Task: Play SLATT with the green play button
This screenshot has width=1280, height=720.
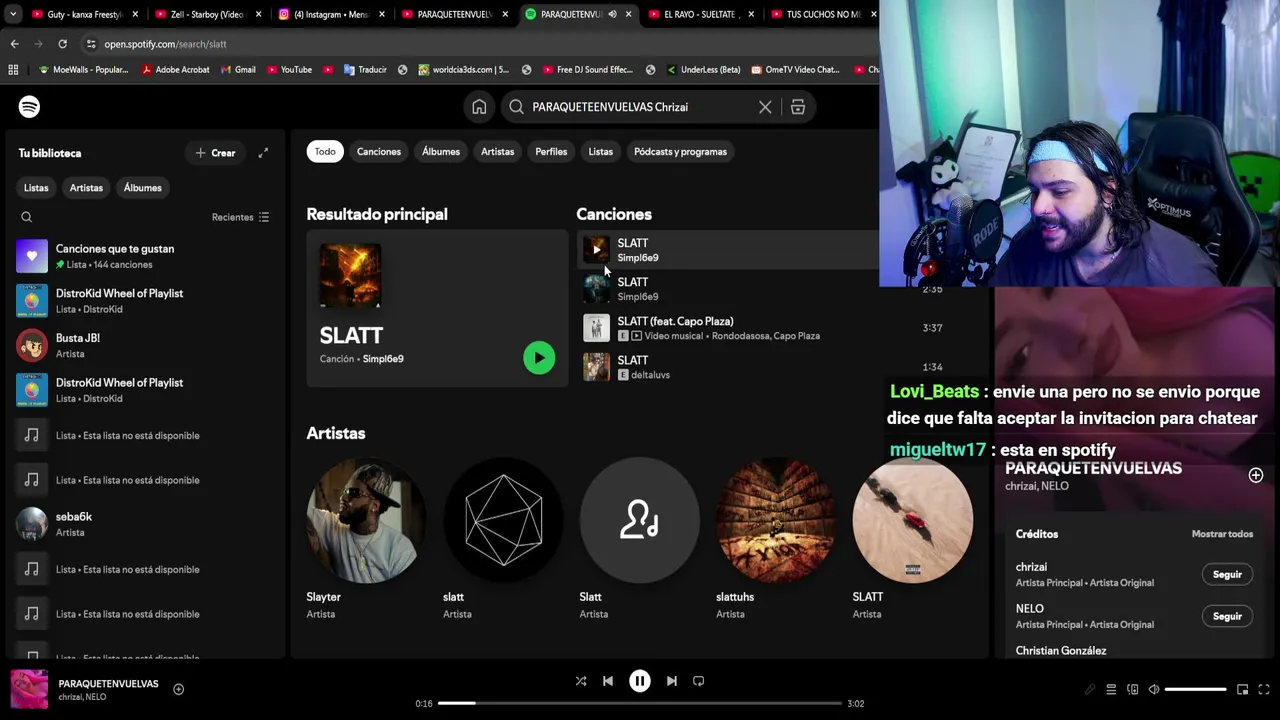Action: coord(539,358)
